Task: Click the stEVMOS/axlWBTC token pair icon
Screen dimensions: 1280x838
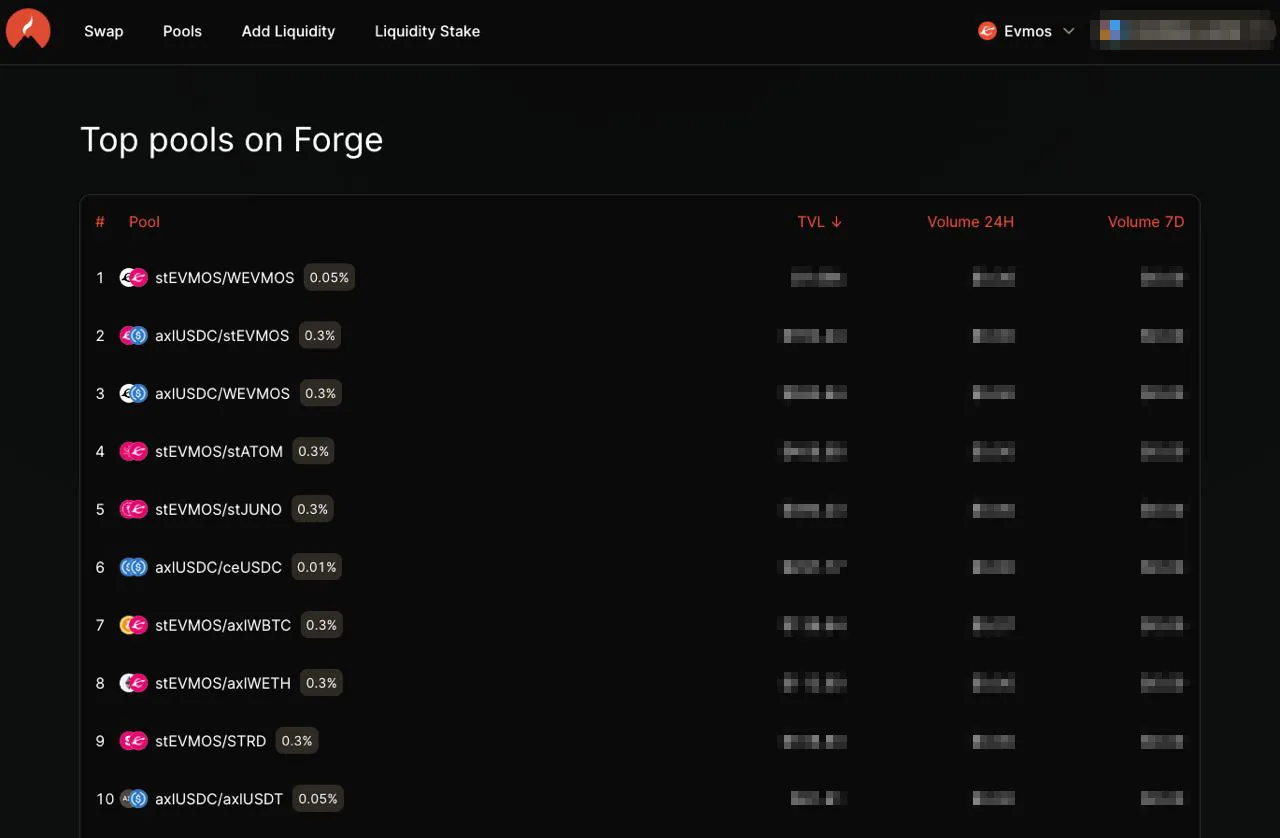Action: pyautogui.click(x=133, y=625)
